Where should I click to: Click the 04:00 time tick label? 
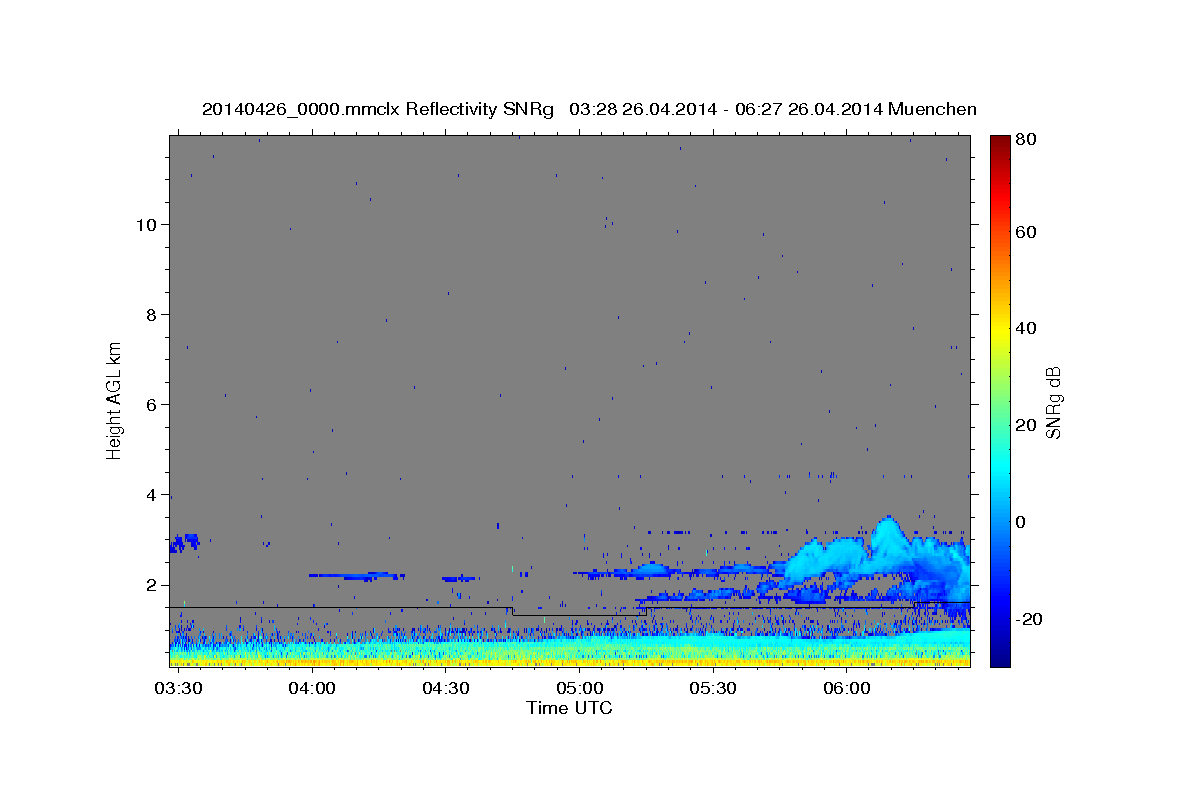coord(312,688)
